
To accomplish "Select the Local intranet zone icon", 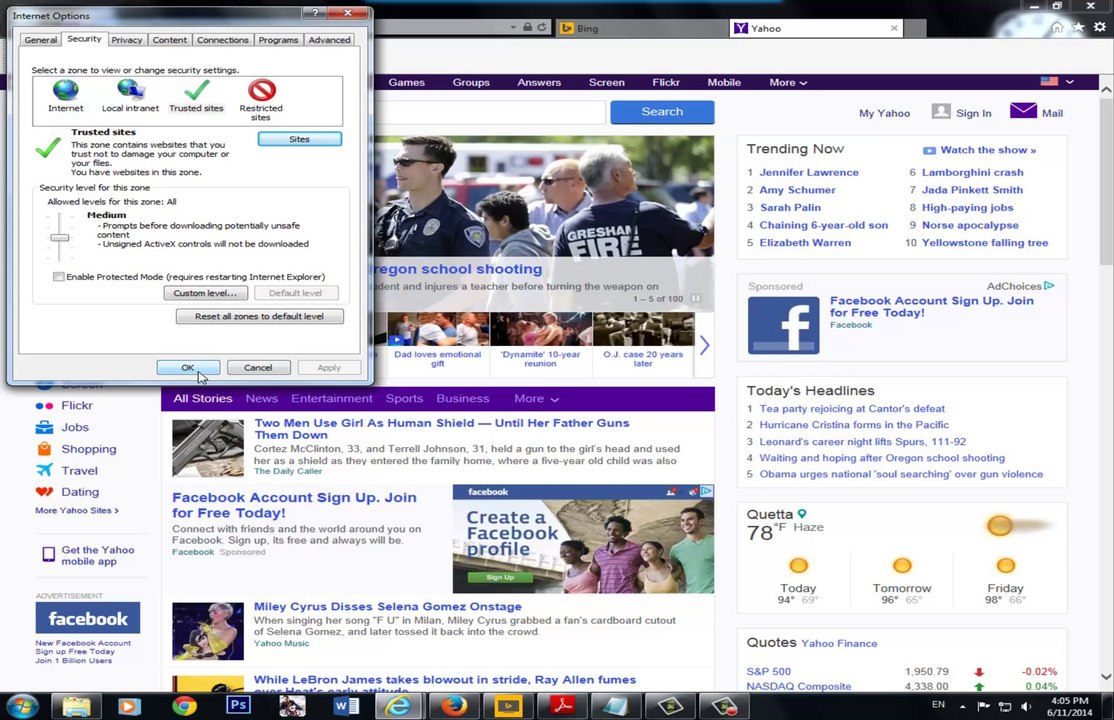I will pos(130,91).
